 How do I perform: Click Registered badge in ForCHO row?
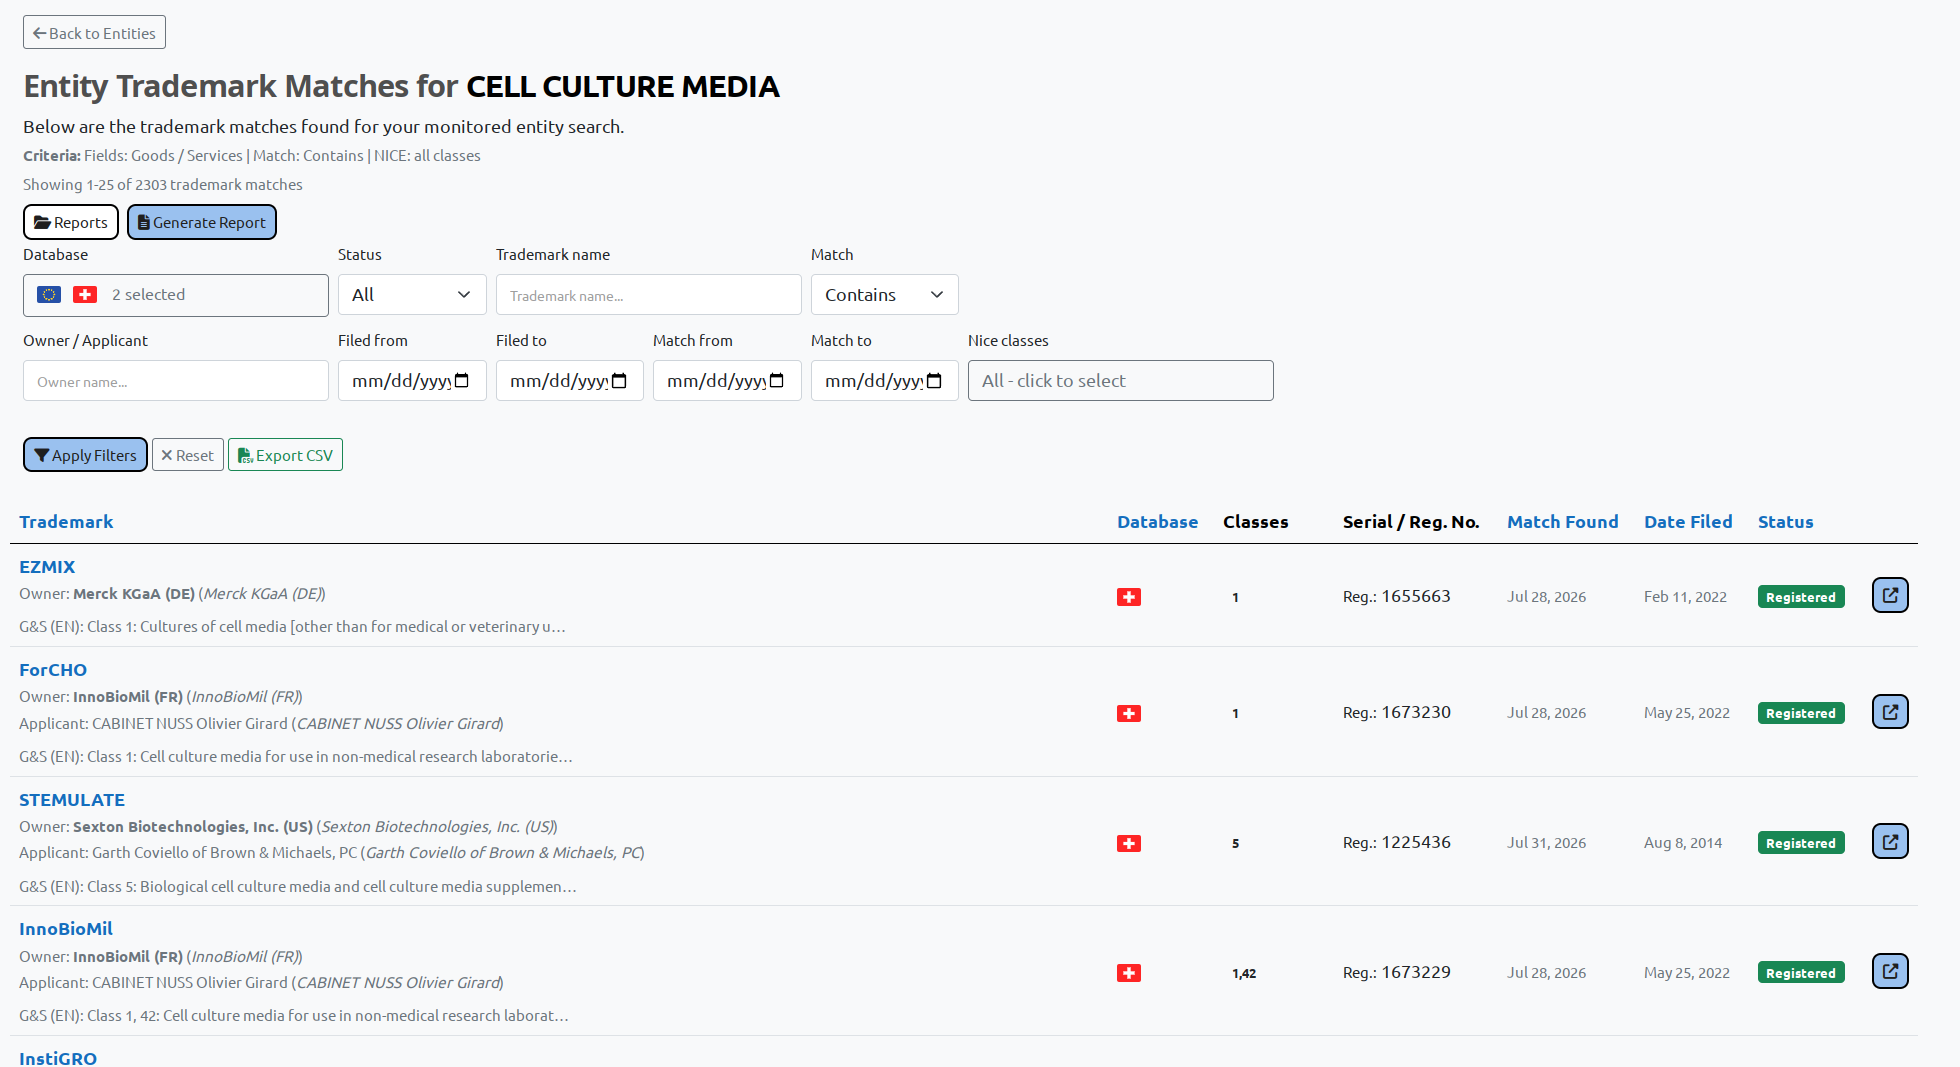pyautogui.click(x=1801, y=713)
